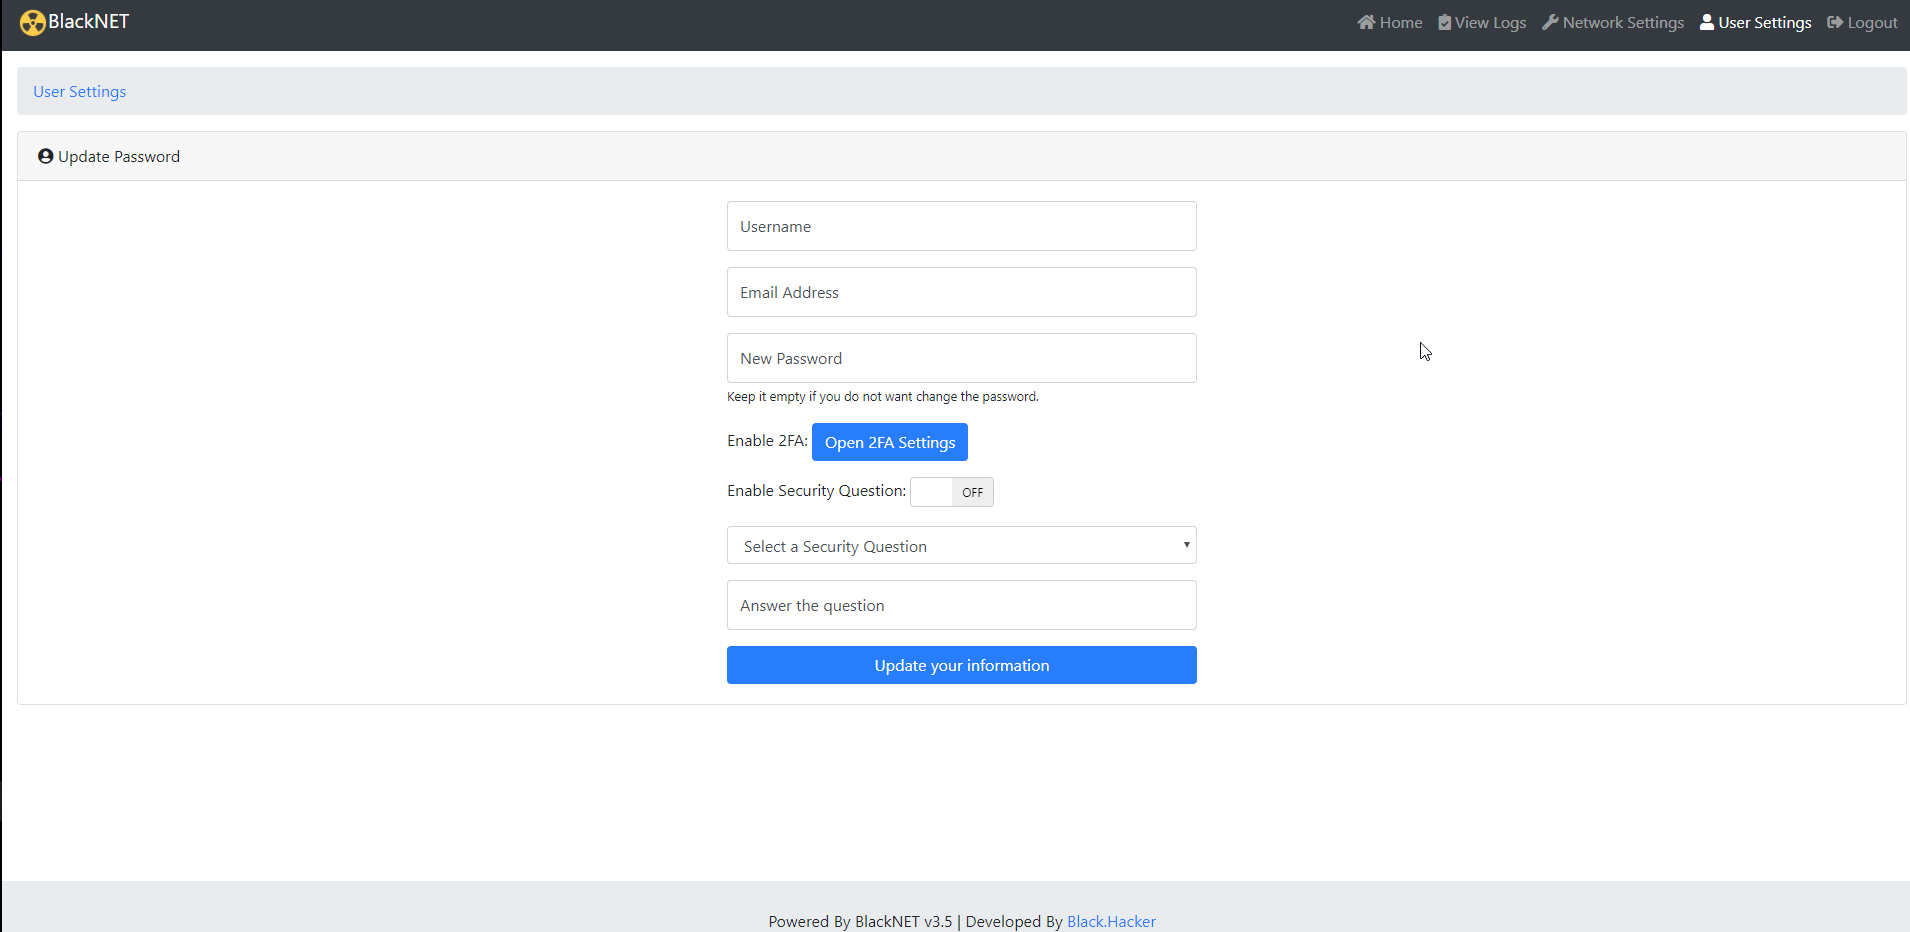Toggle the Enable Security Question switch
This screenshot has width=1910, height=932.
(951, 492)
